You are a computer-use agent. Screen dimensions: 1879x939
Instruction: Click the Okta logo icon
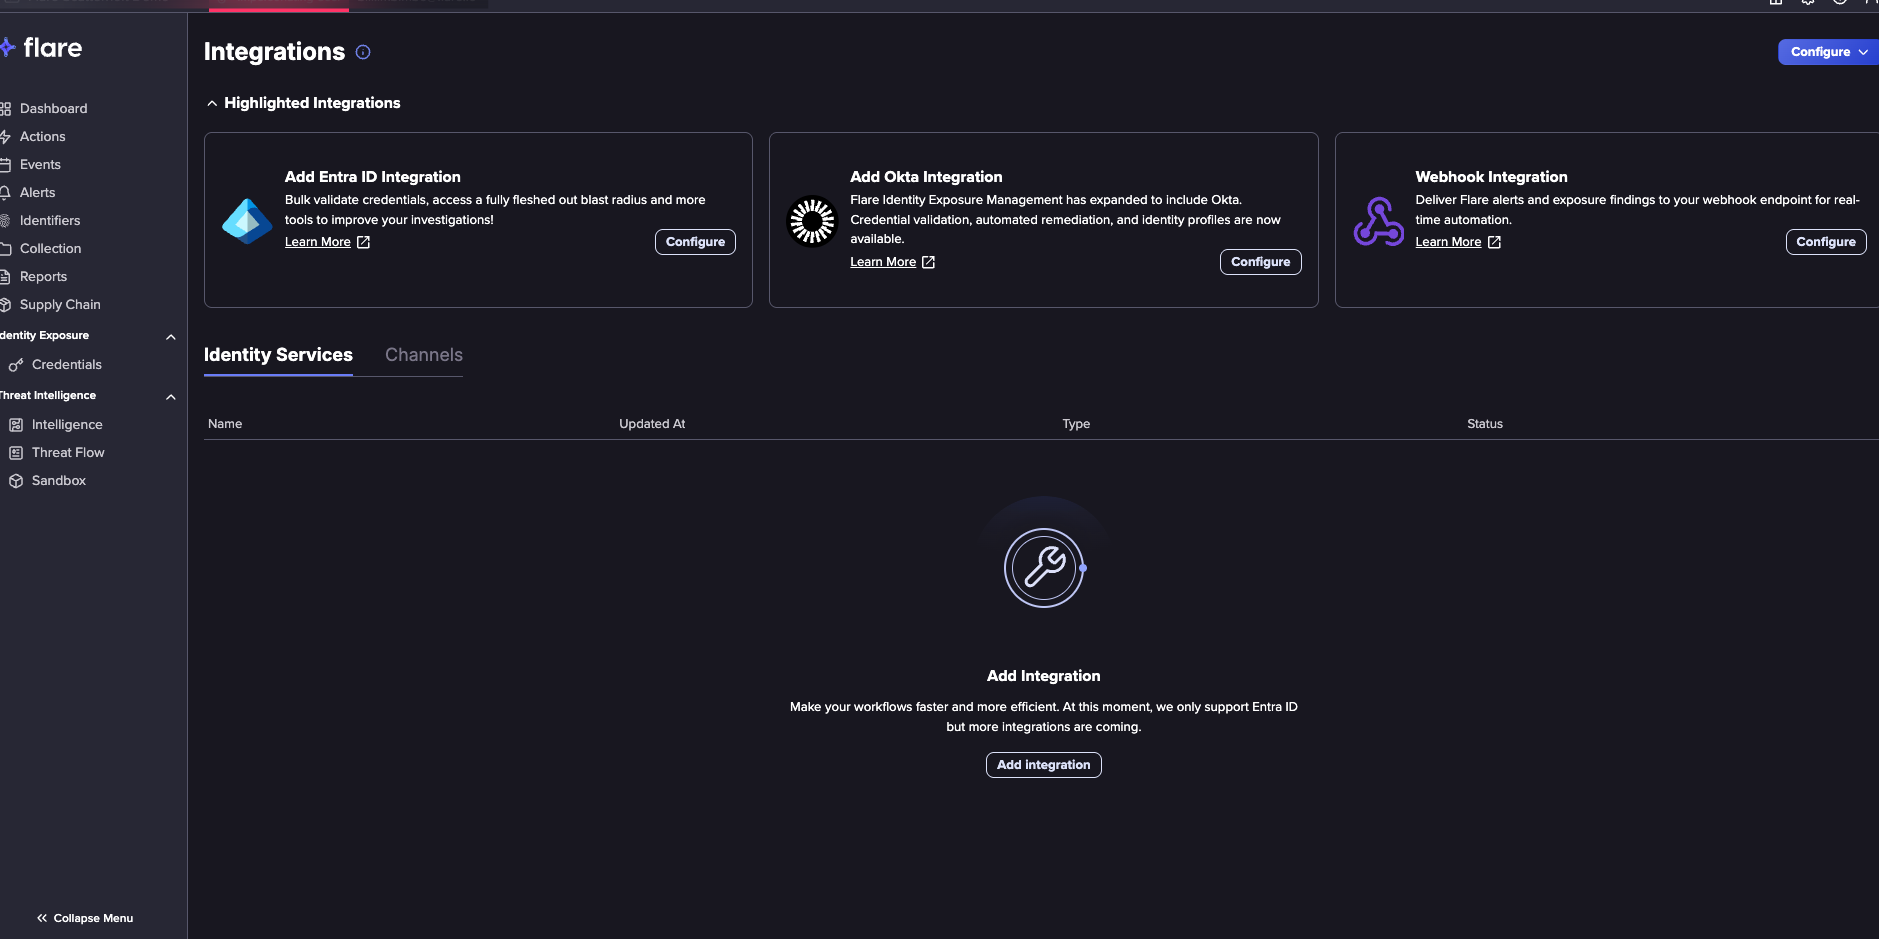[812, 221]
